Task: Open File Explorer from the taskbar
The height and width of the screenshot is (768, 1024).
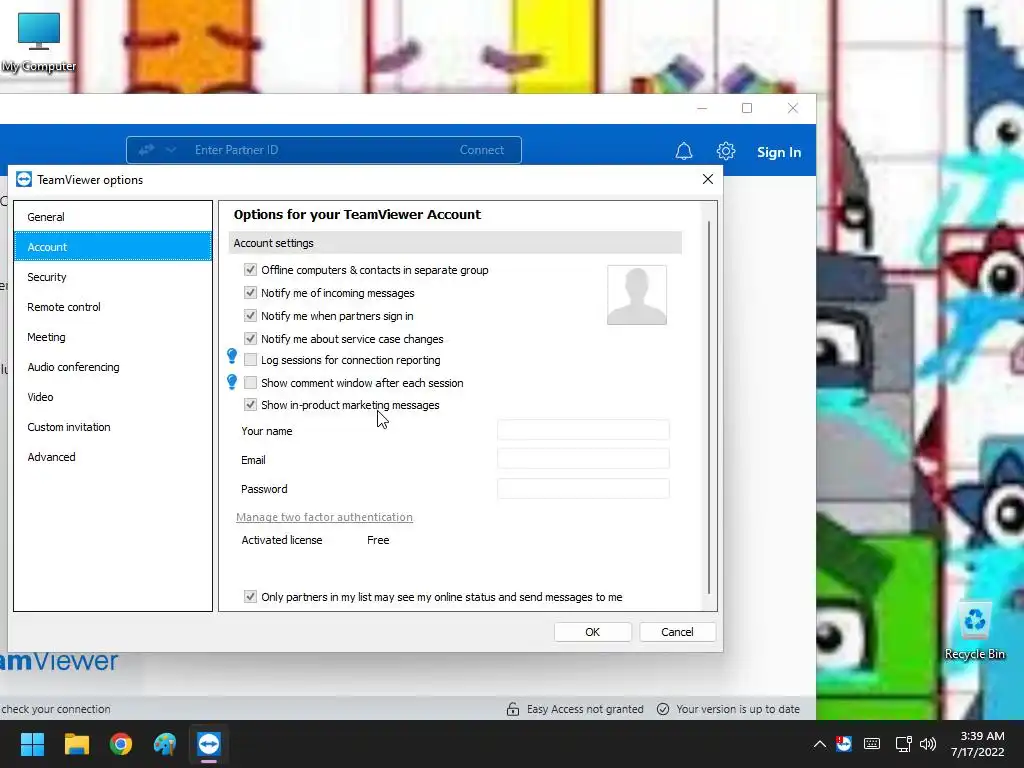Action: pos(76,744)
